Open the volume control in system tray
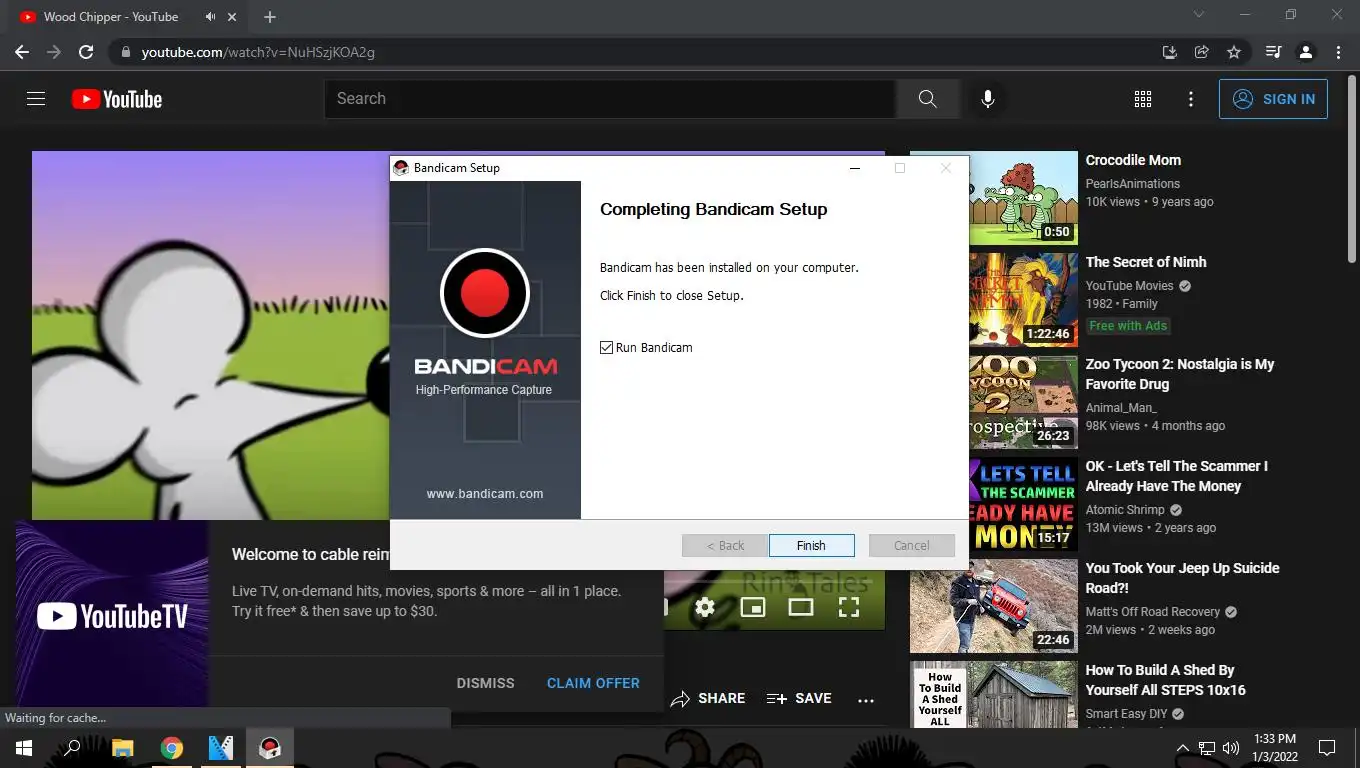The width and height of the screenshot is (1360, 768). 1231,748
